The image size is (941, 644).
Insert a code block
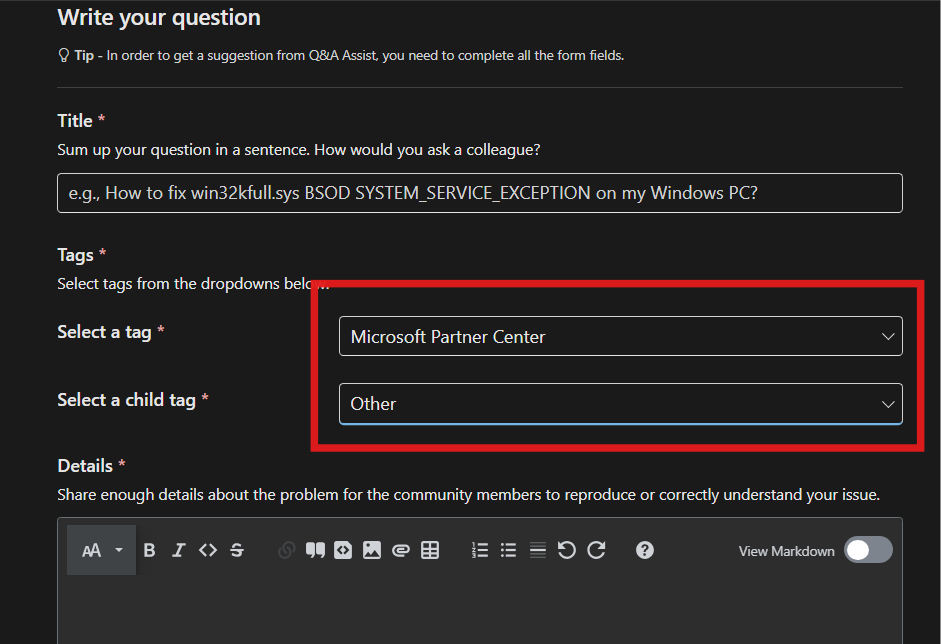[x=343, y=550]
